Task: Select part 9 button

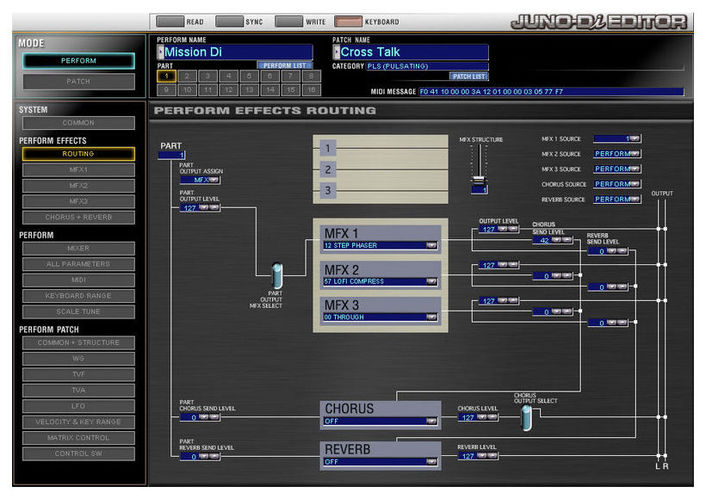Action: click(166, 90)
